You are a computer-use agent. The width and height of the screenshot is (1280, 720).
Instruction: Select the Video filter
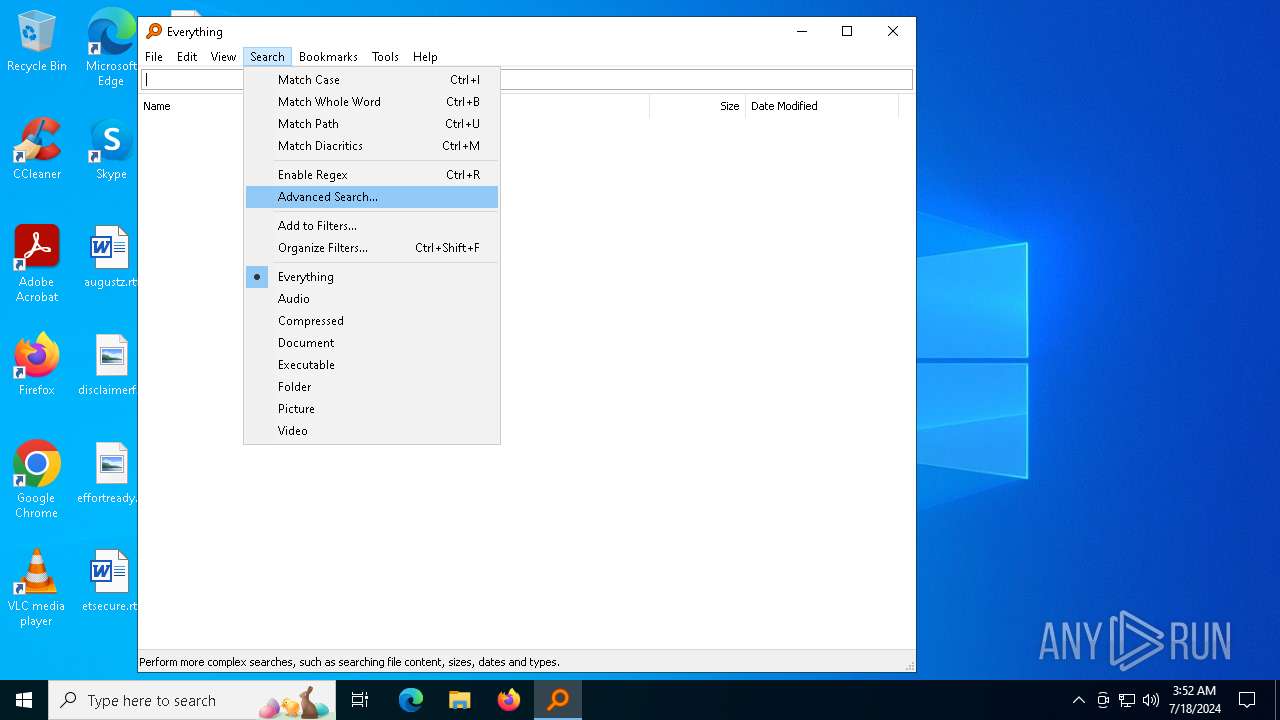point(372,431)
